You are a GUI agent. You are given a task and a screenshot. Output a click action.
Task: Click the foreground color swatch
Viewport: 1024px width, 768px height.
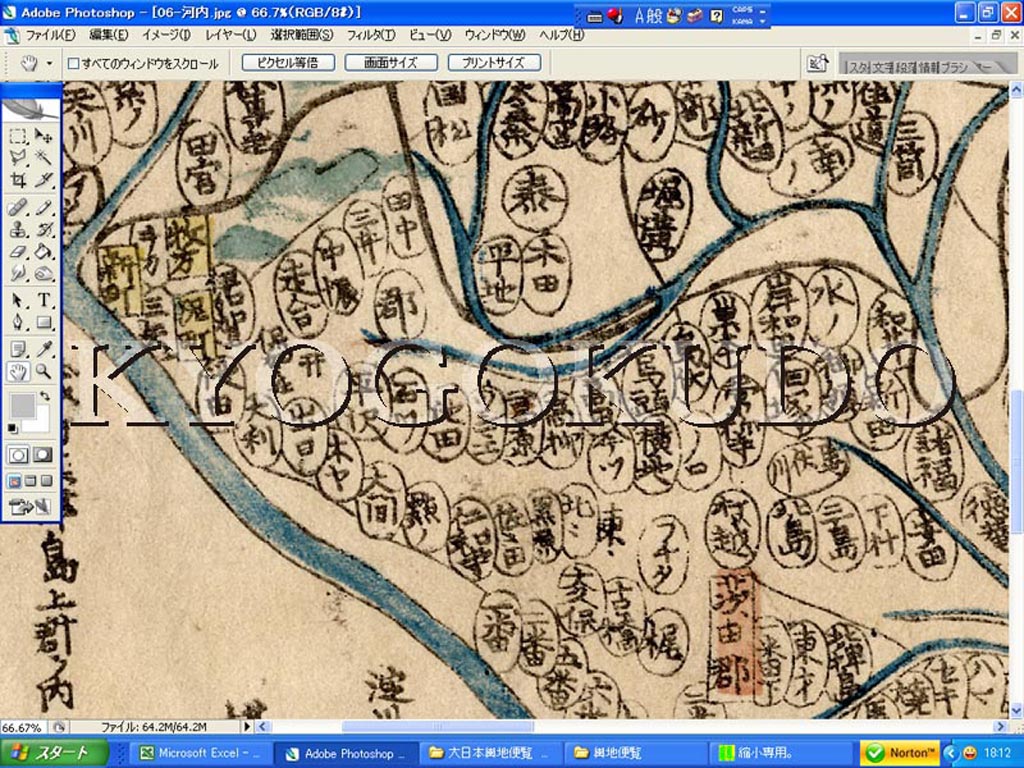(22, 406)
